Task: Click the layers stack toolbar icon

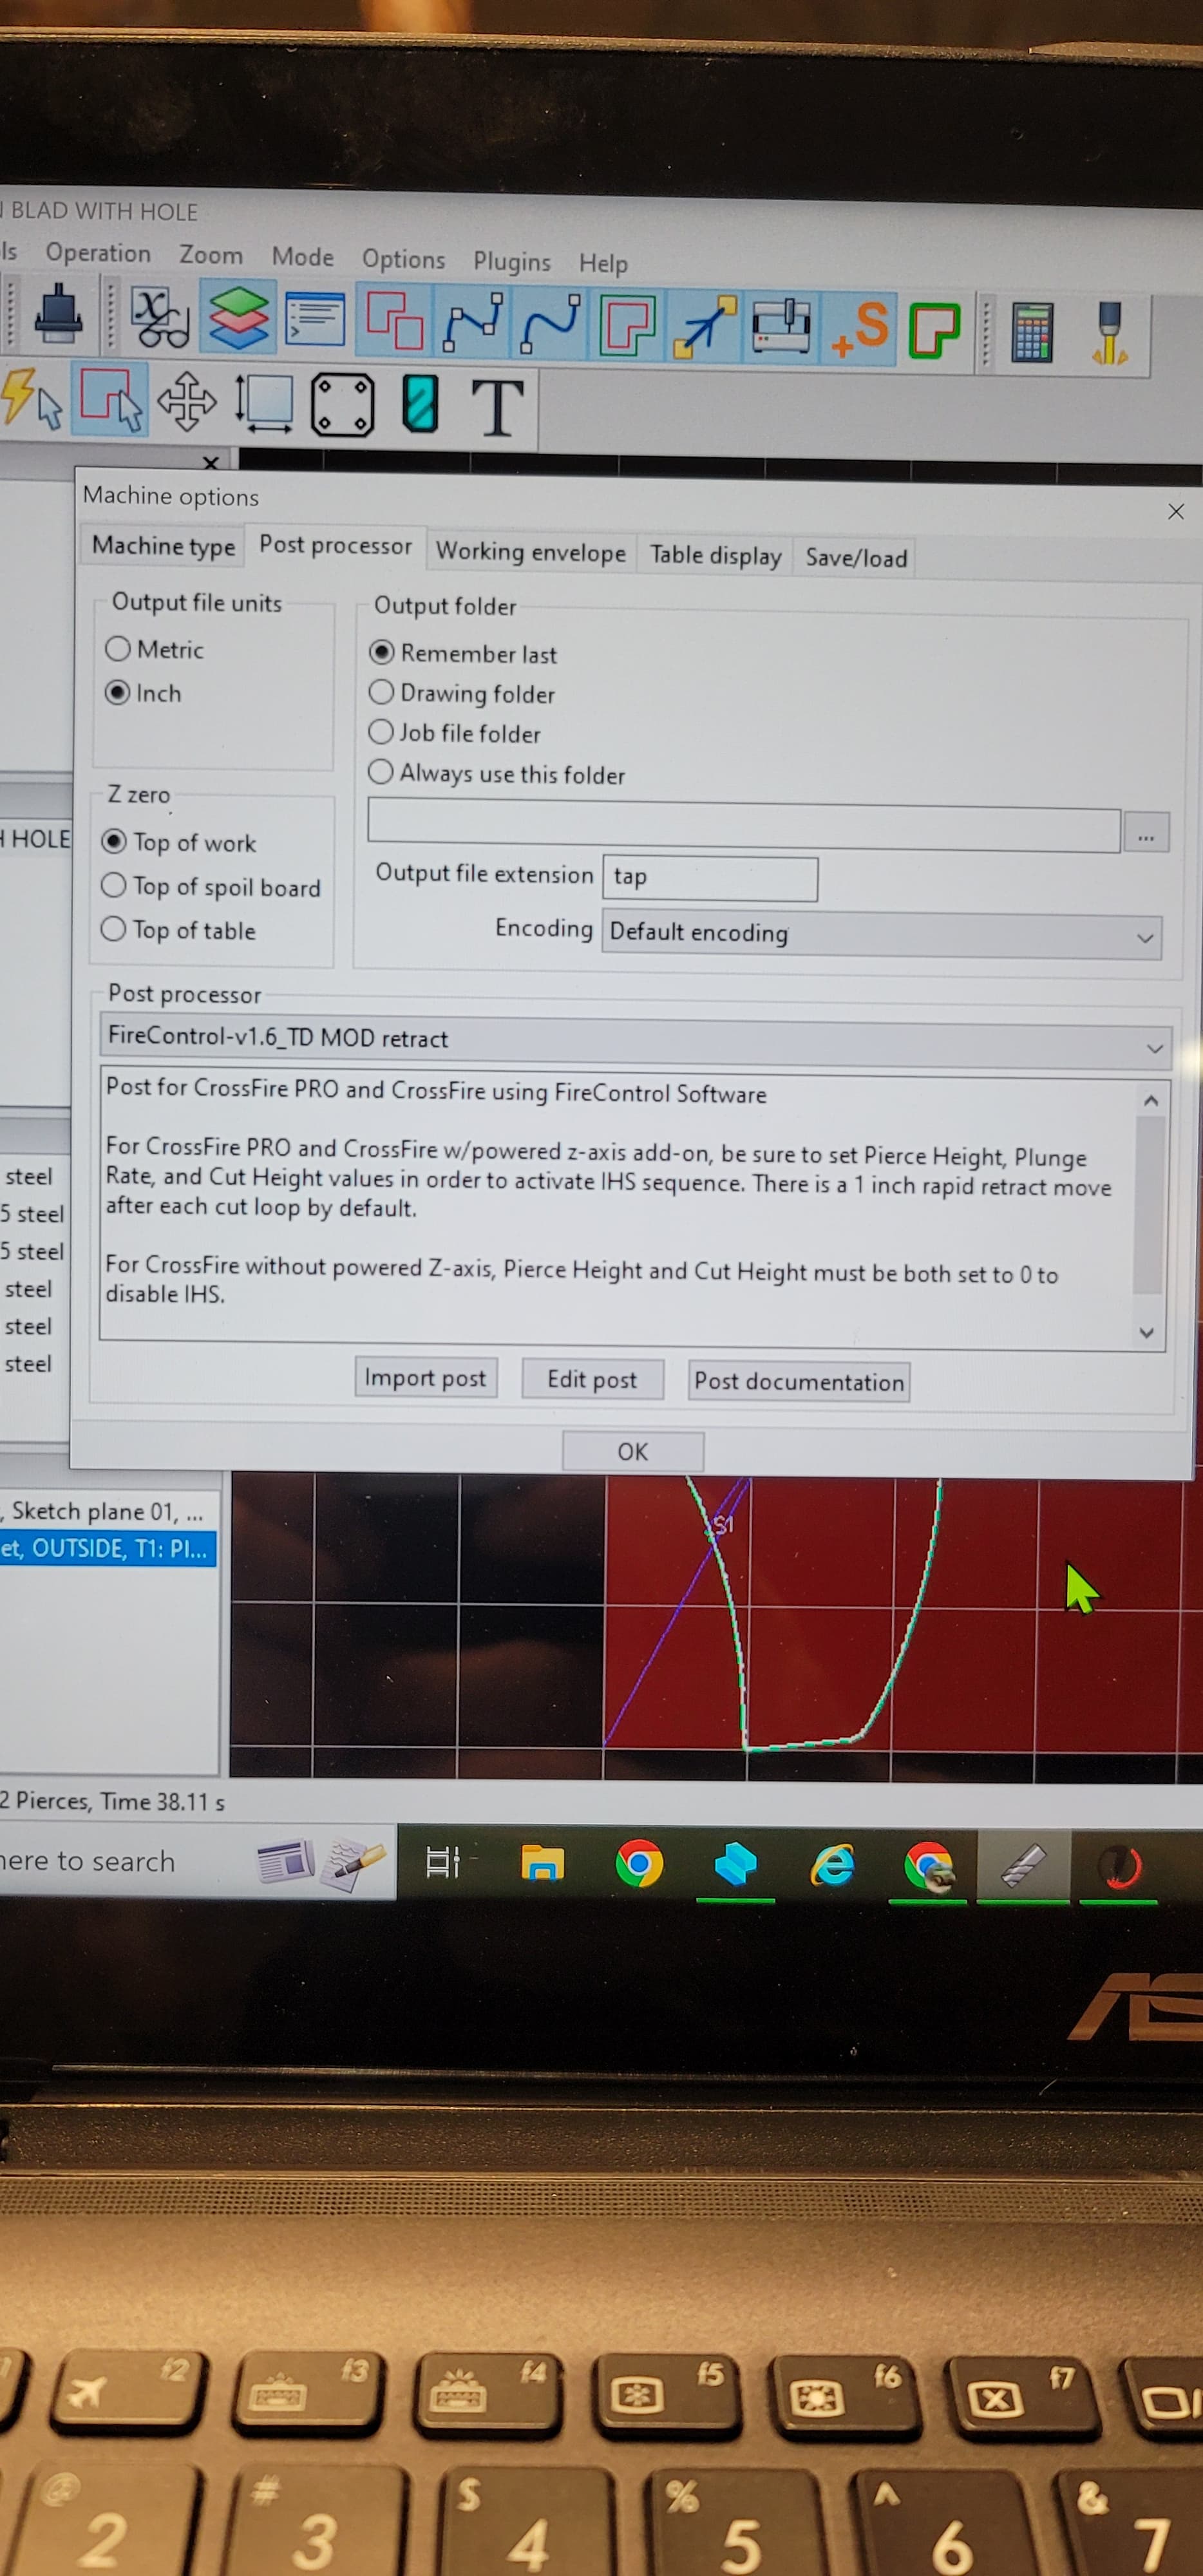Action: click(238, 318)
